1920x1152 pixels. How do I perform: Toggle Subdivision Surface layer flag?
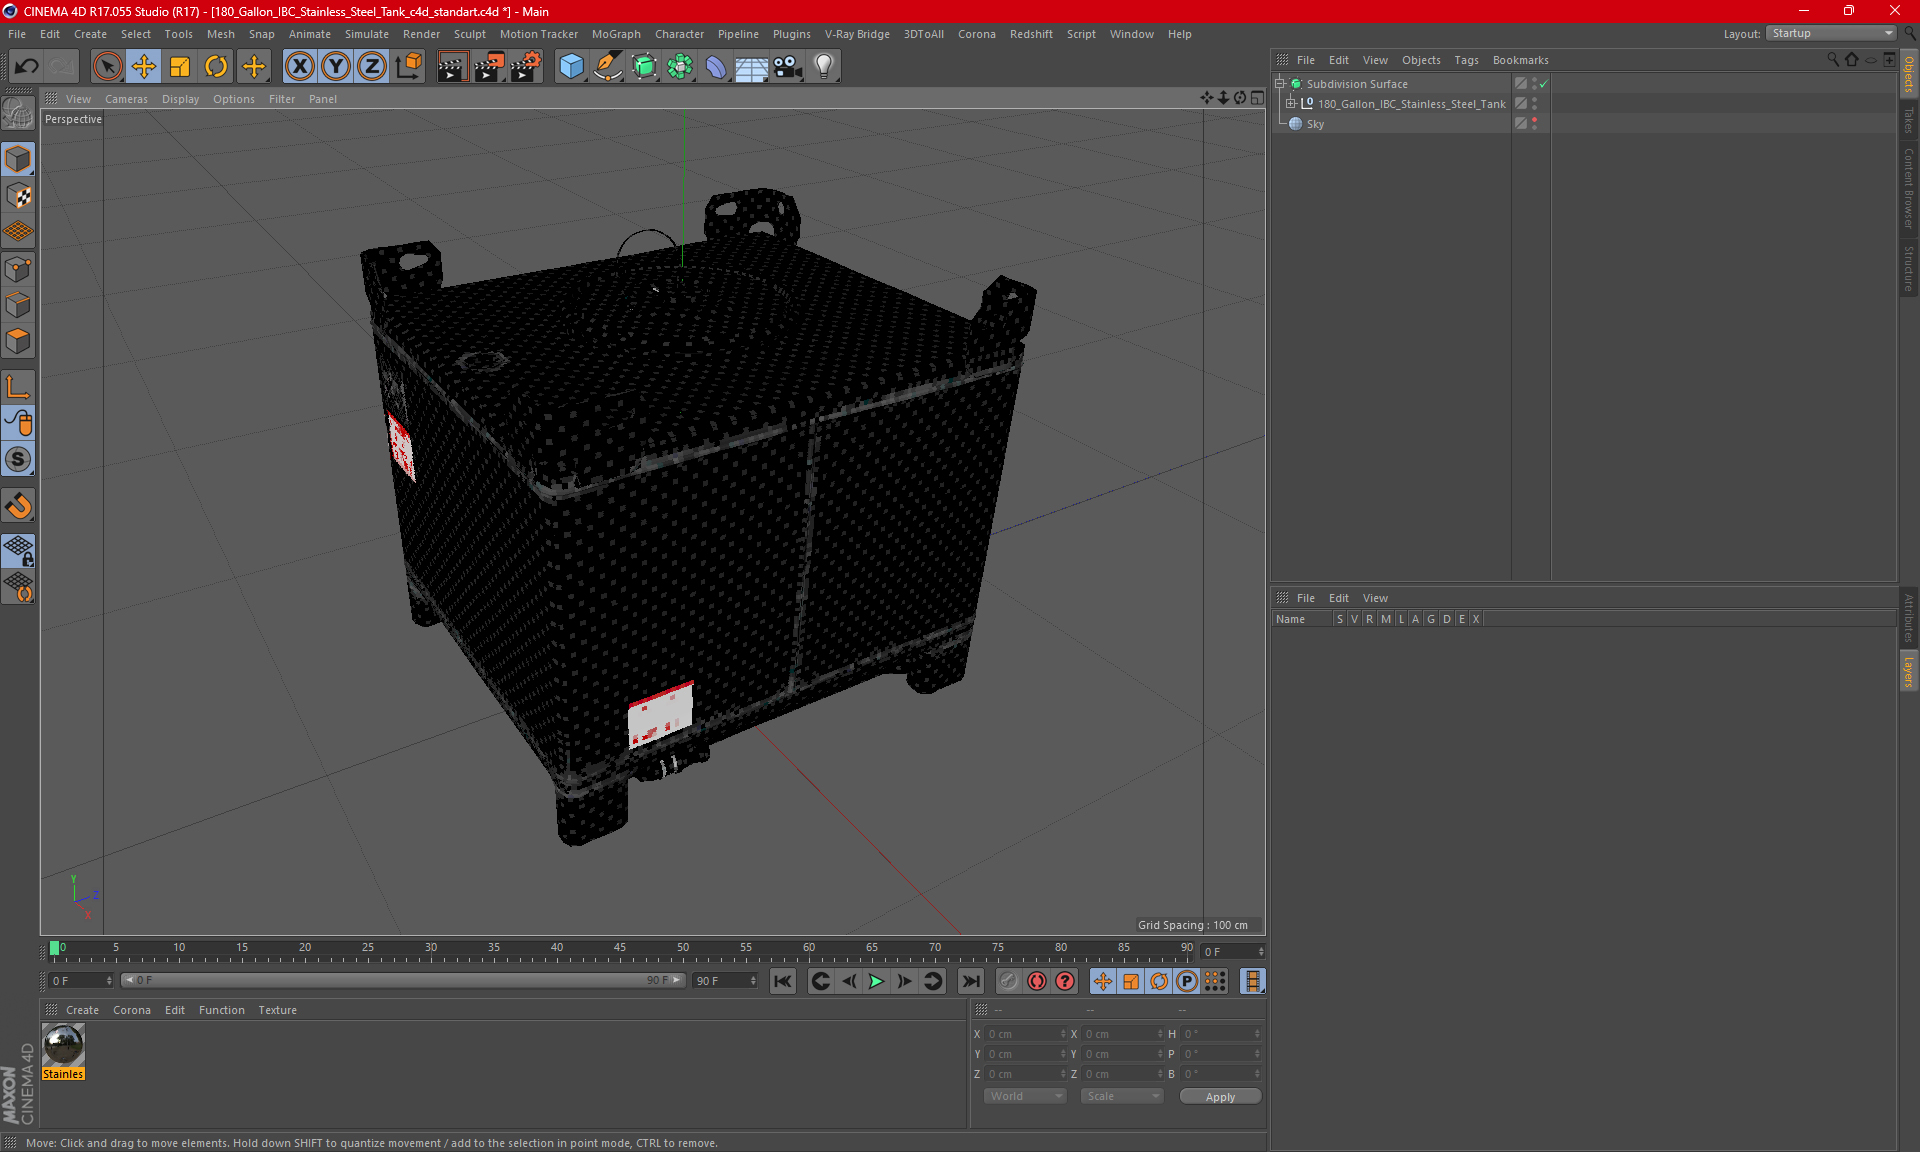1520,84
